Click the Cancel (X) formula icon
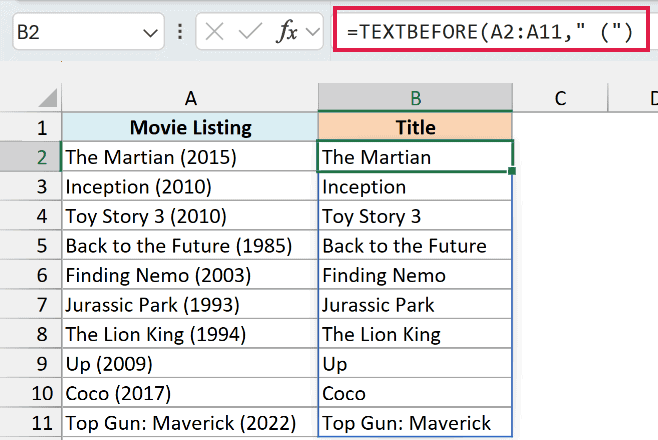The width and height of the screenshot is (658, 440). coord(214,32)
